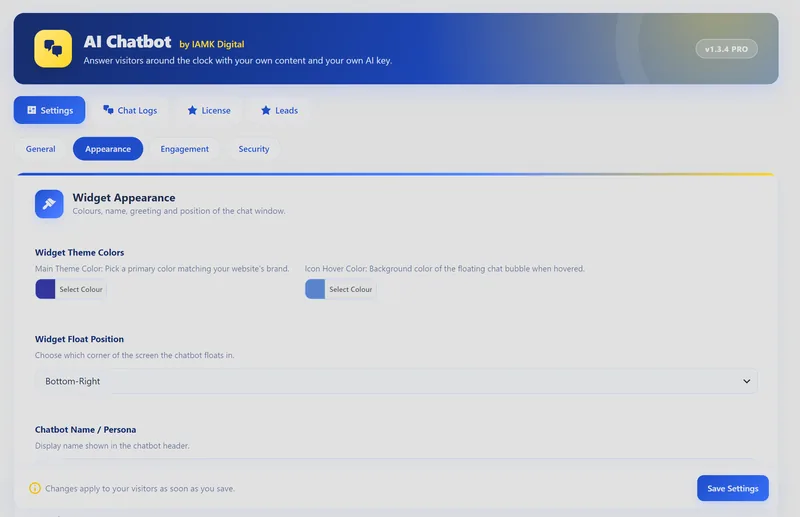This screenshot has height=517, width=800.
Task: Click the Widget Appearance heading
Action: pos(124,198)
